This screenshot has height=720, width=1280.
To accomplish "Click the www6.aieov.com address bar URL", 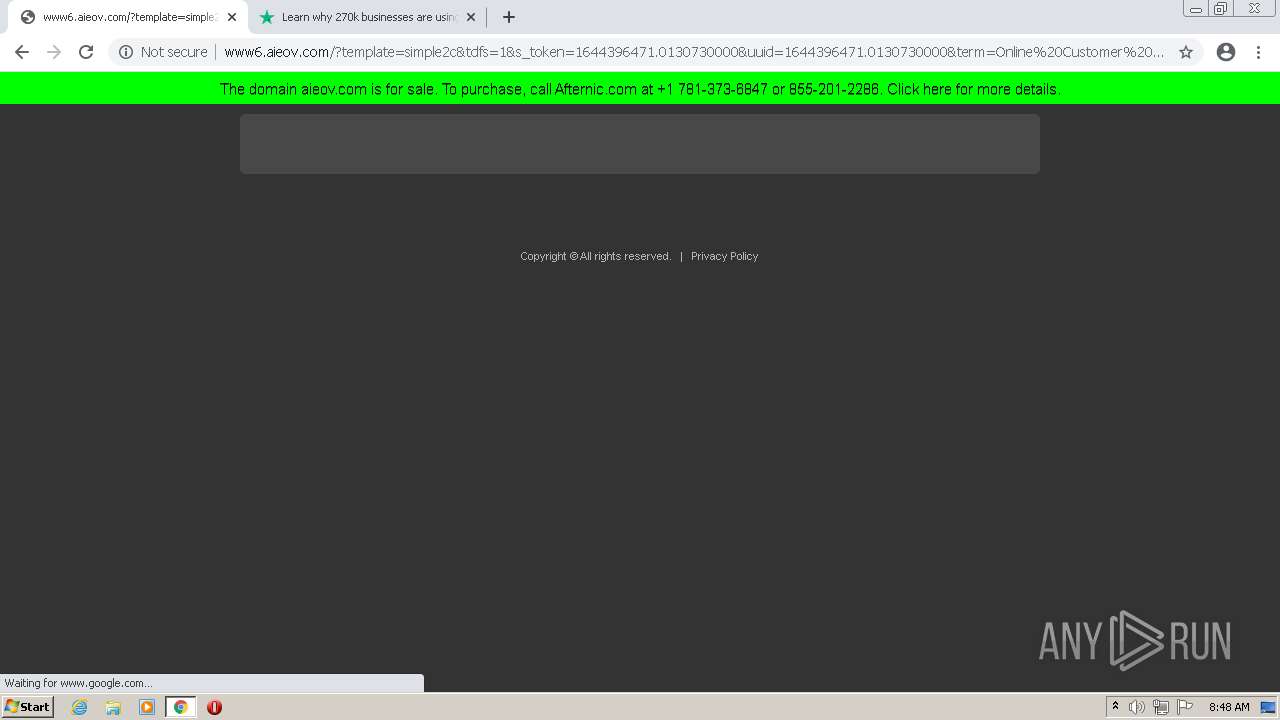I will click(694, 52).
